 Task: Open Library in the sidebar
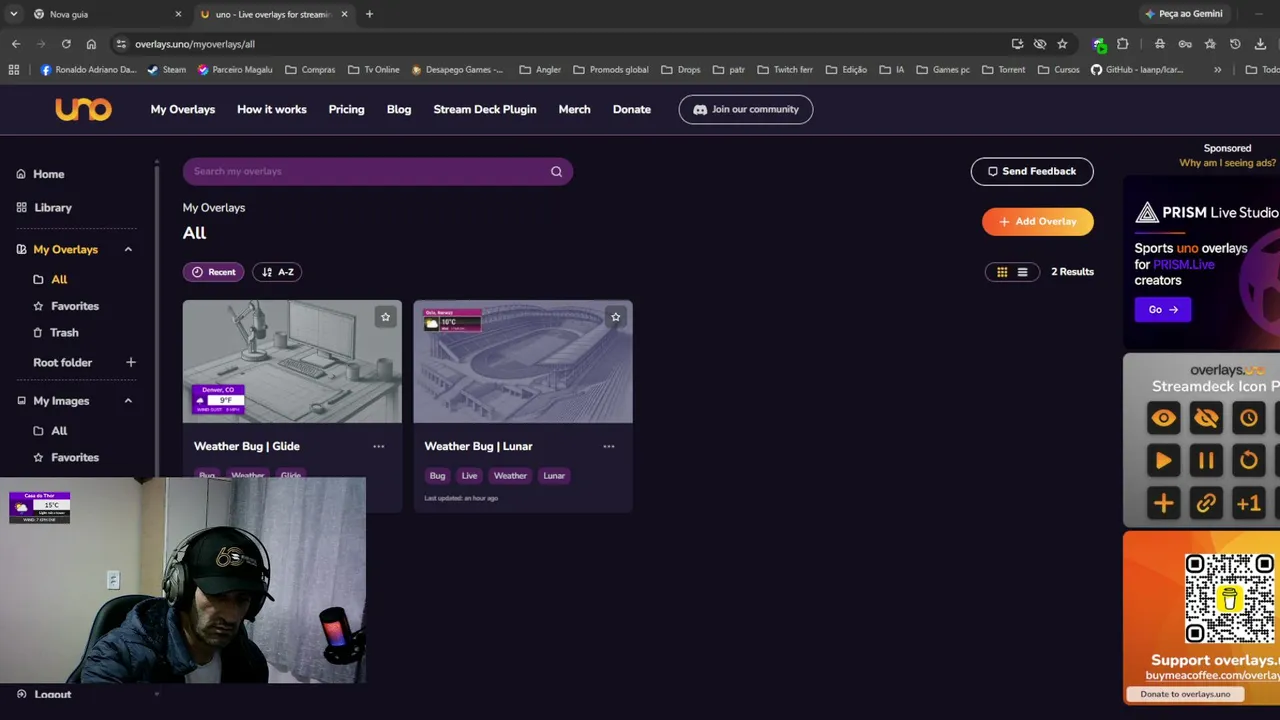tap(44, 208)
